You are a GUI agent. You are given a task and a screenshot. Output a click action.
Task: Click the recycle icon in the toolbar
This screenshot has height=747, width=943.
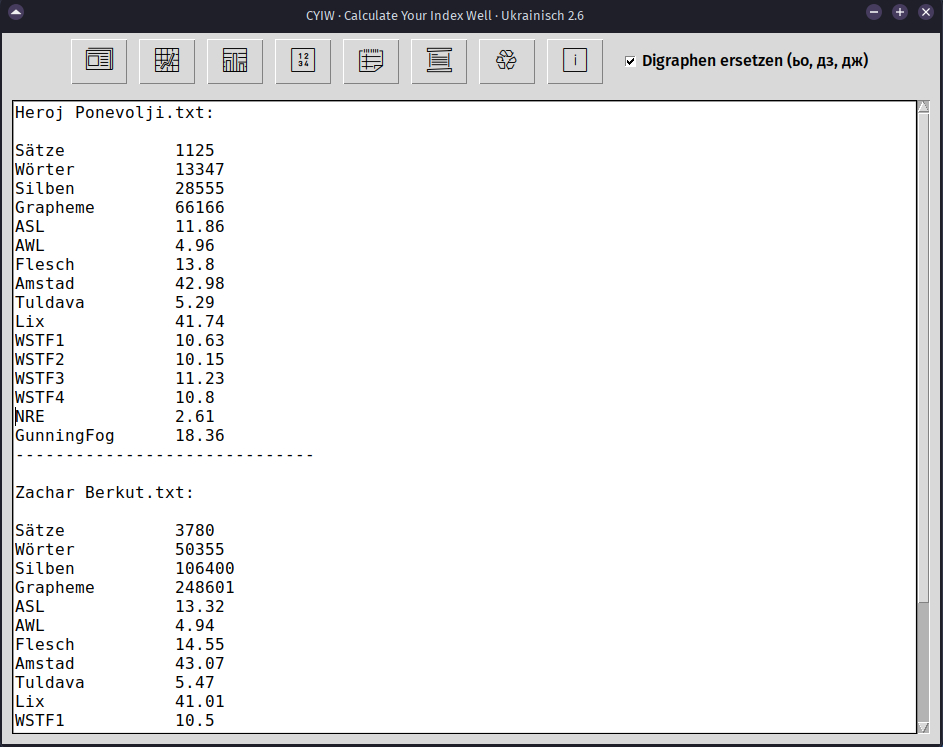tap(507, 61)
